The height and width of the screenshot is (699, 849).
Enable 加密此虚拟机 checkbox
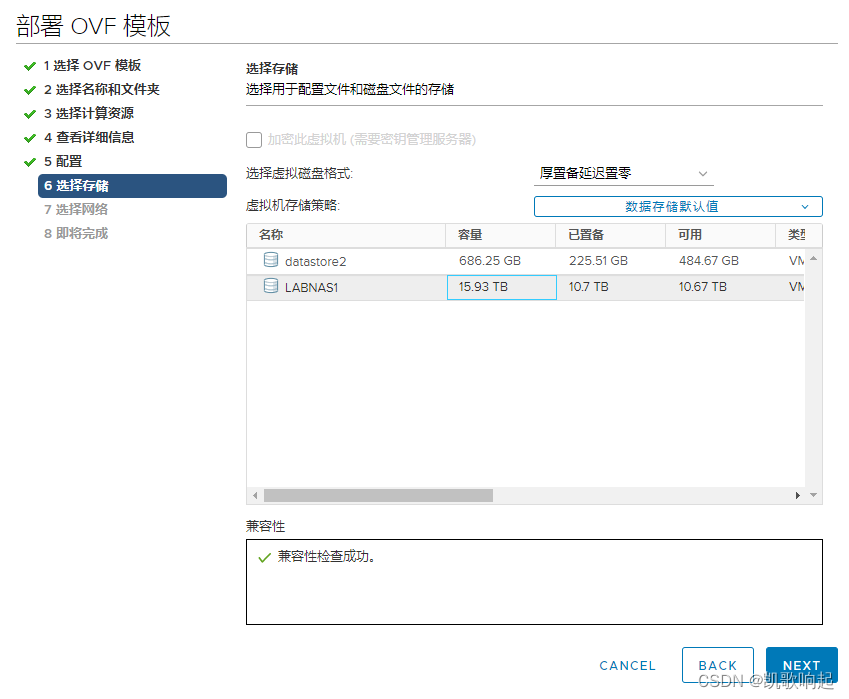[x=254, y=140]
